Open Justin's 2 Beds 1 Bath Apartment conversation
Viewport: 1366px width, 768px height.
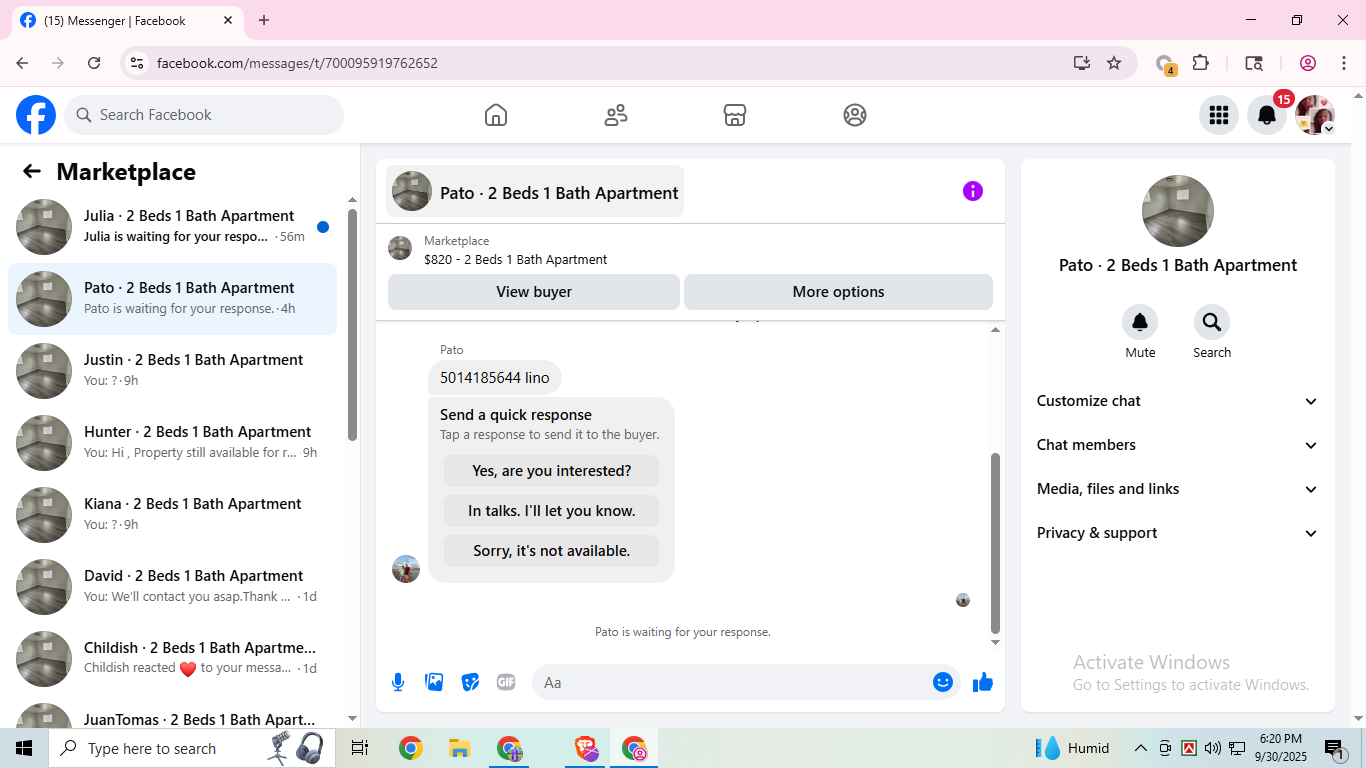[172, 371]
